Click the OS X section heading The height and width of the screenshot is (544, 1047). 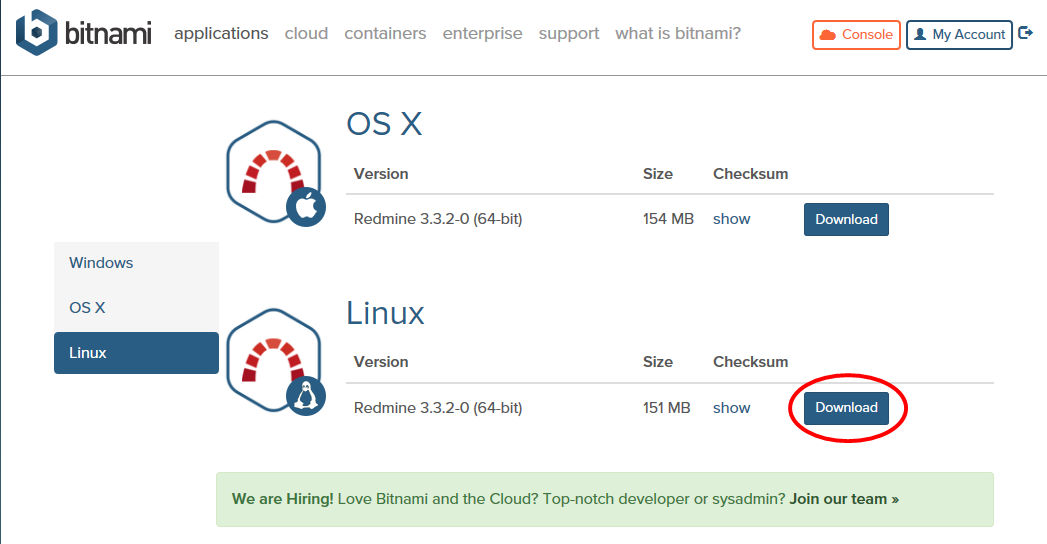[x=385, y=124]
